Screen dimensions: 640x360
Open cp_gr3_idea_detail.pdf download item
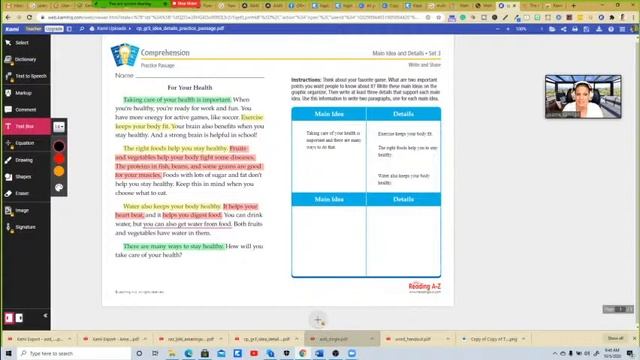(x=266, y=339)
